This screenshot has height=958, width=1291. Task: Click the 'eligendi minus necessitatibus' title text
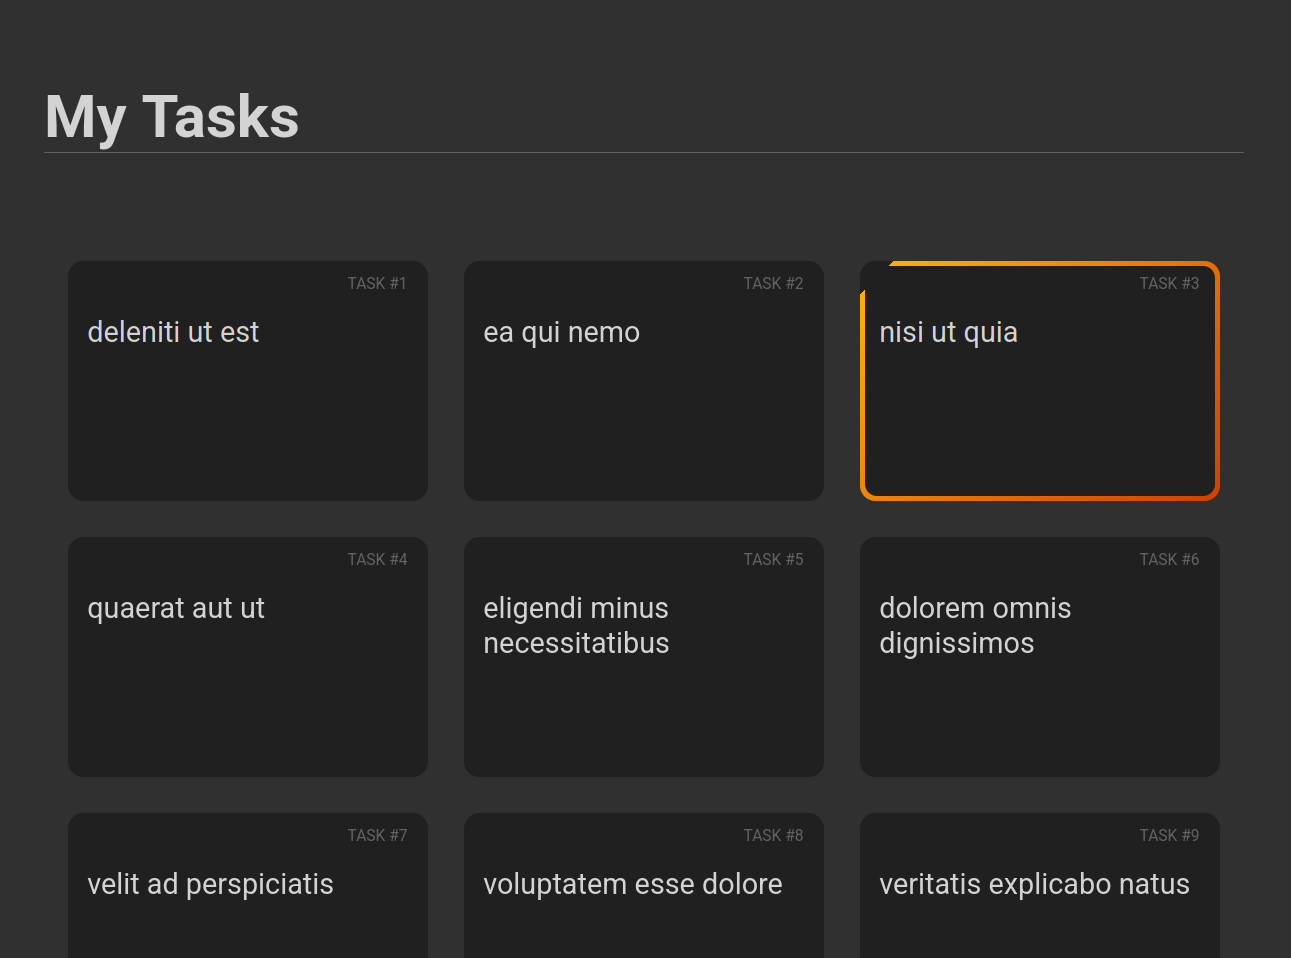[x=576, y=626]
